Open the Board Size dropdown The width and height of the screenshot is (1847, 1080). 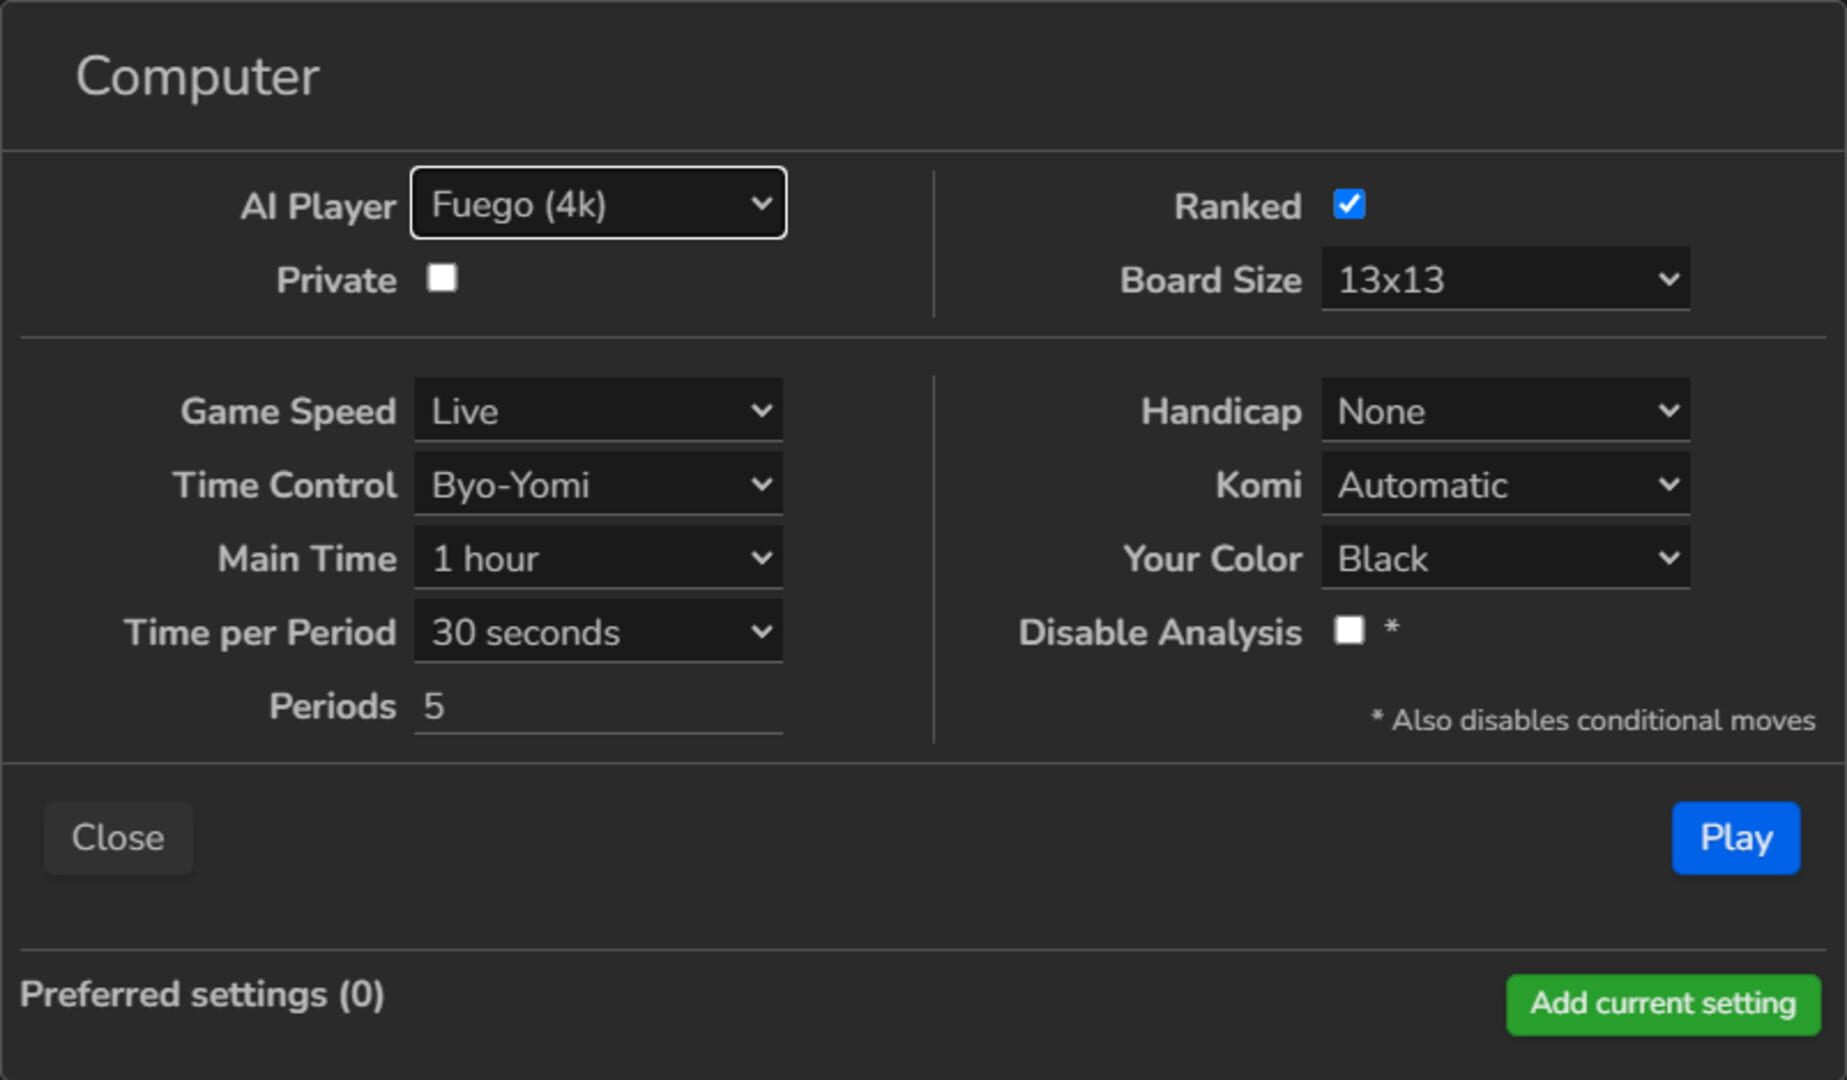tap(1504, 280)
